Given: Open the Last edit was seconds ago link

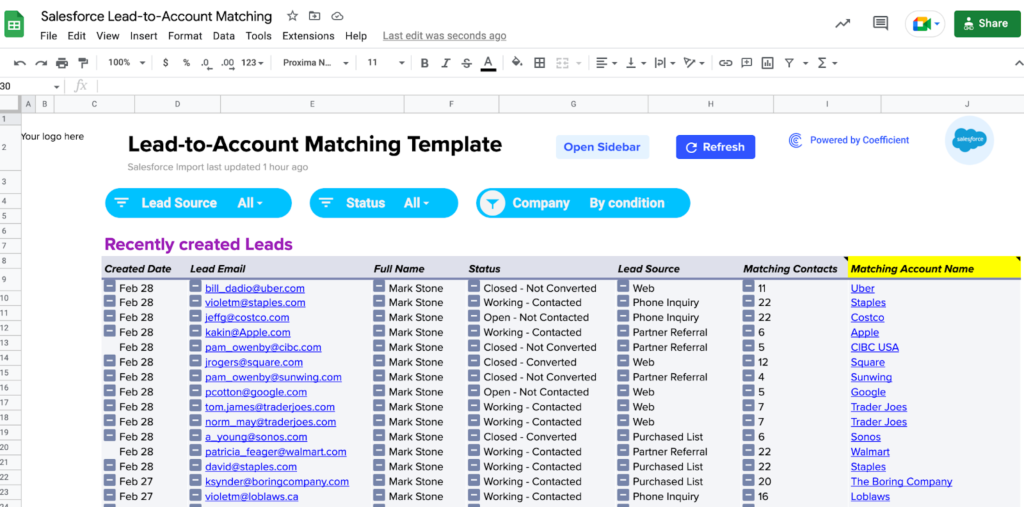Looking at the screenshot, I should 444,36.
